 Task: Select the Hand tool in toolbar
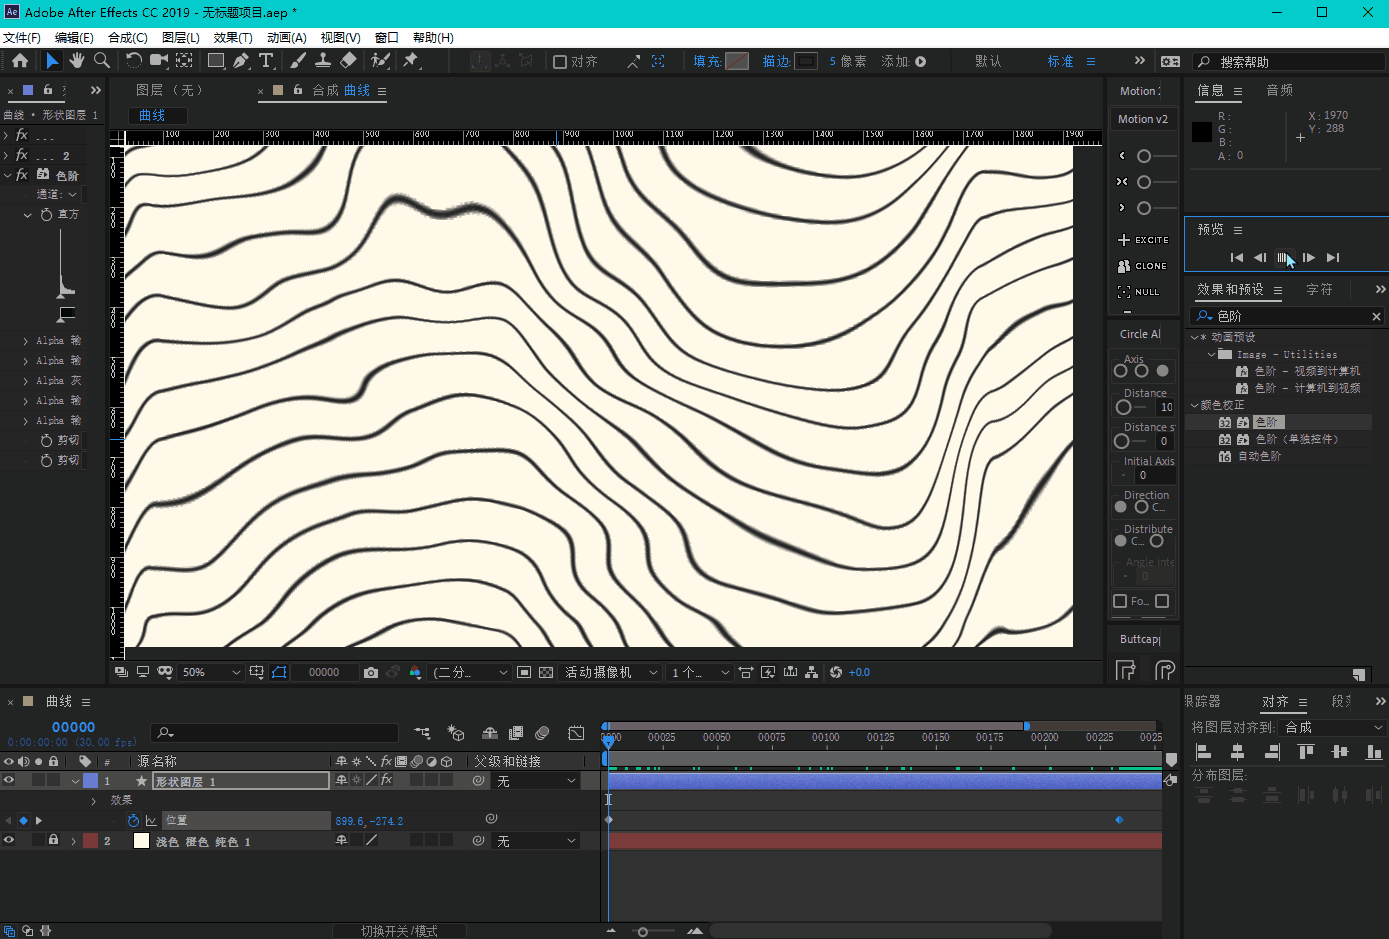77,61
